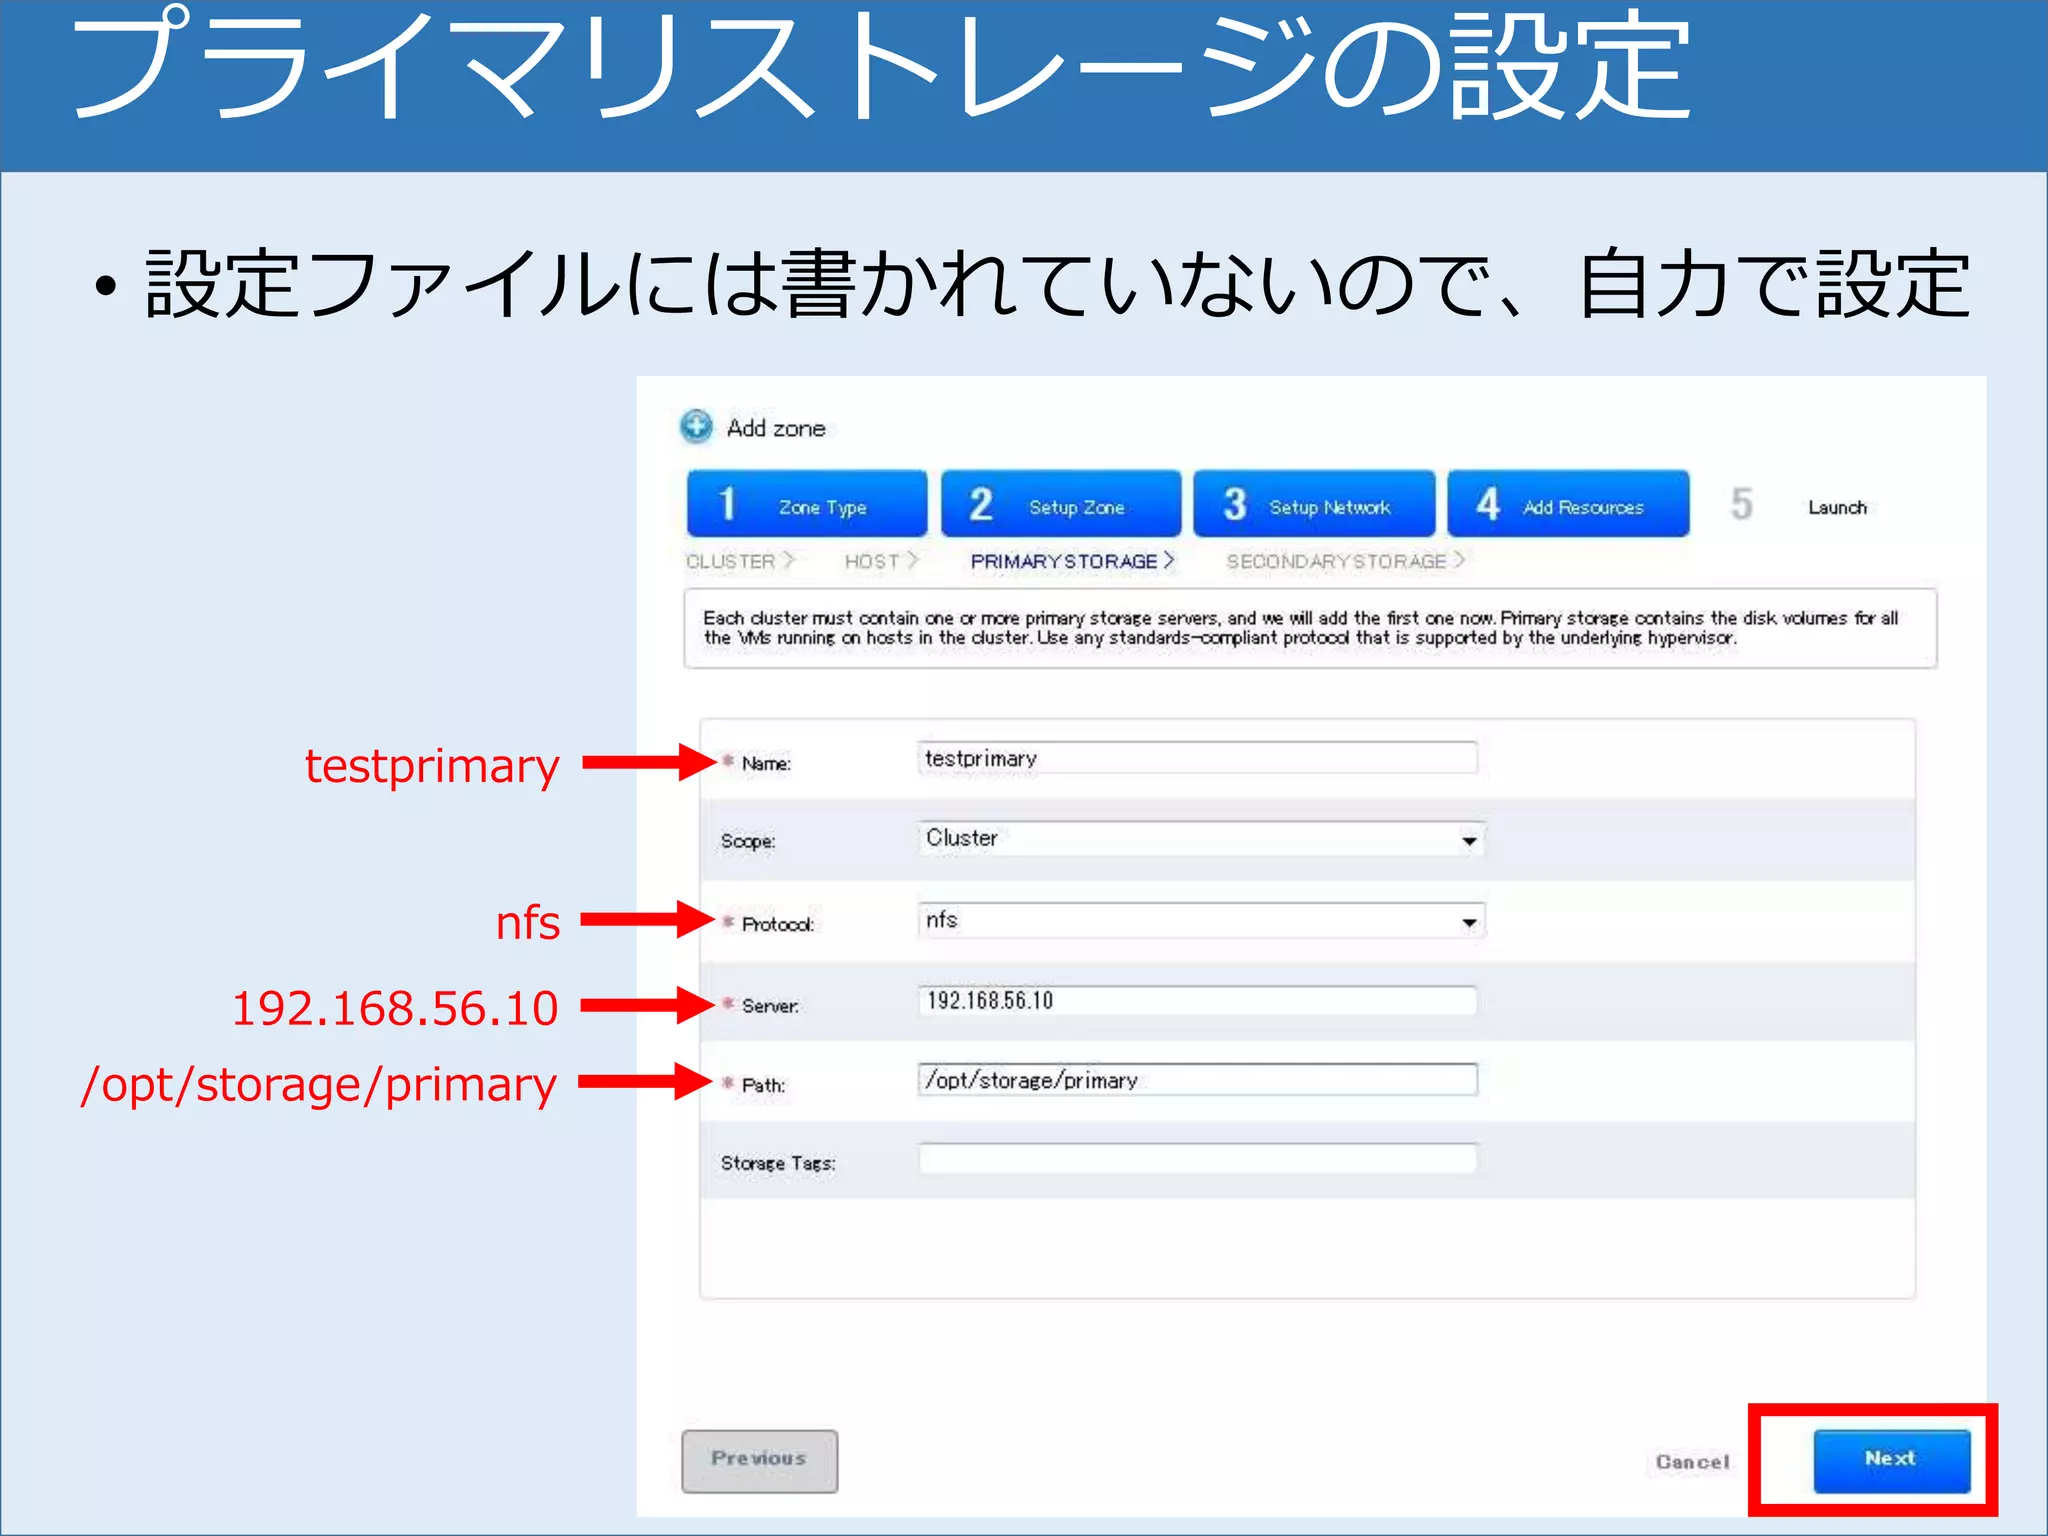Click the Path input field
This screenshot has height=1536, width=2048.
pos(1197,1080)
